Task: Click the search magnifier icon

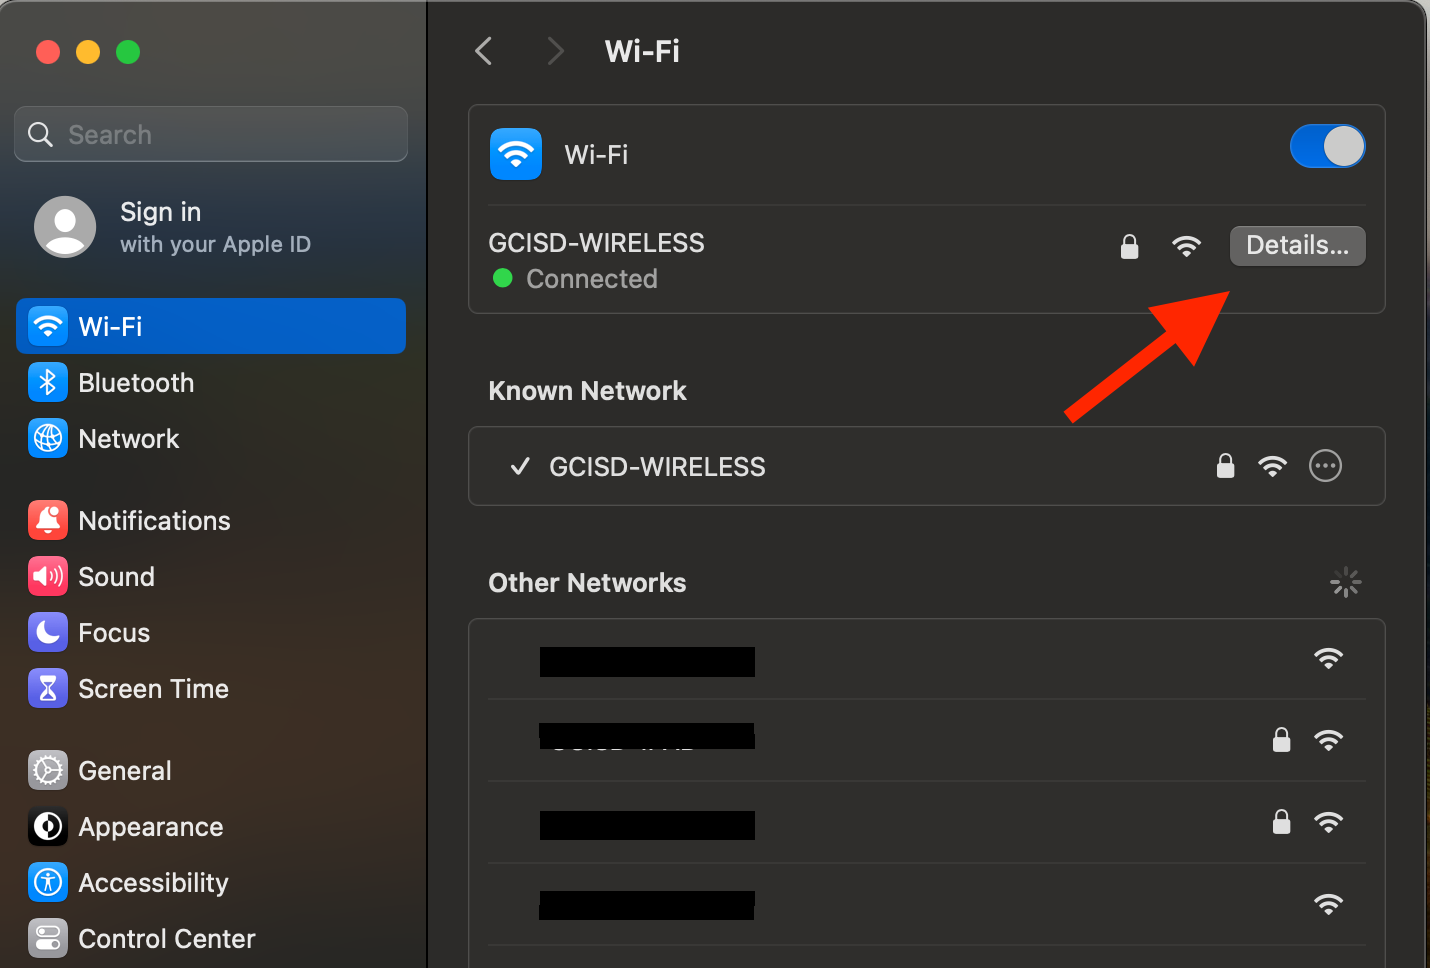Action: point(40,134)
